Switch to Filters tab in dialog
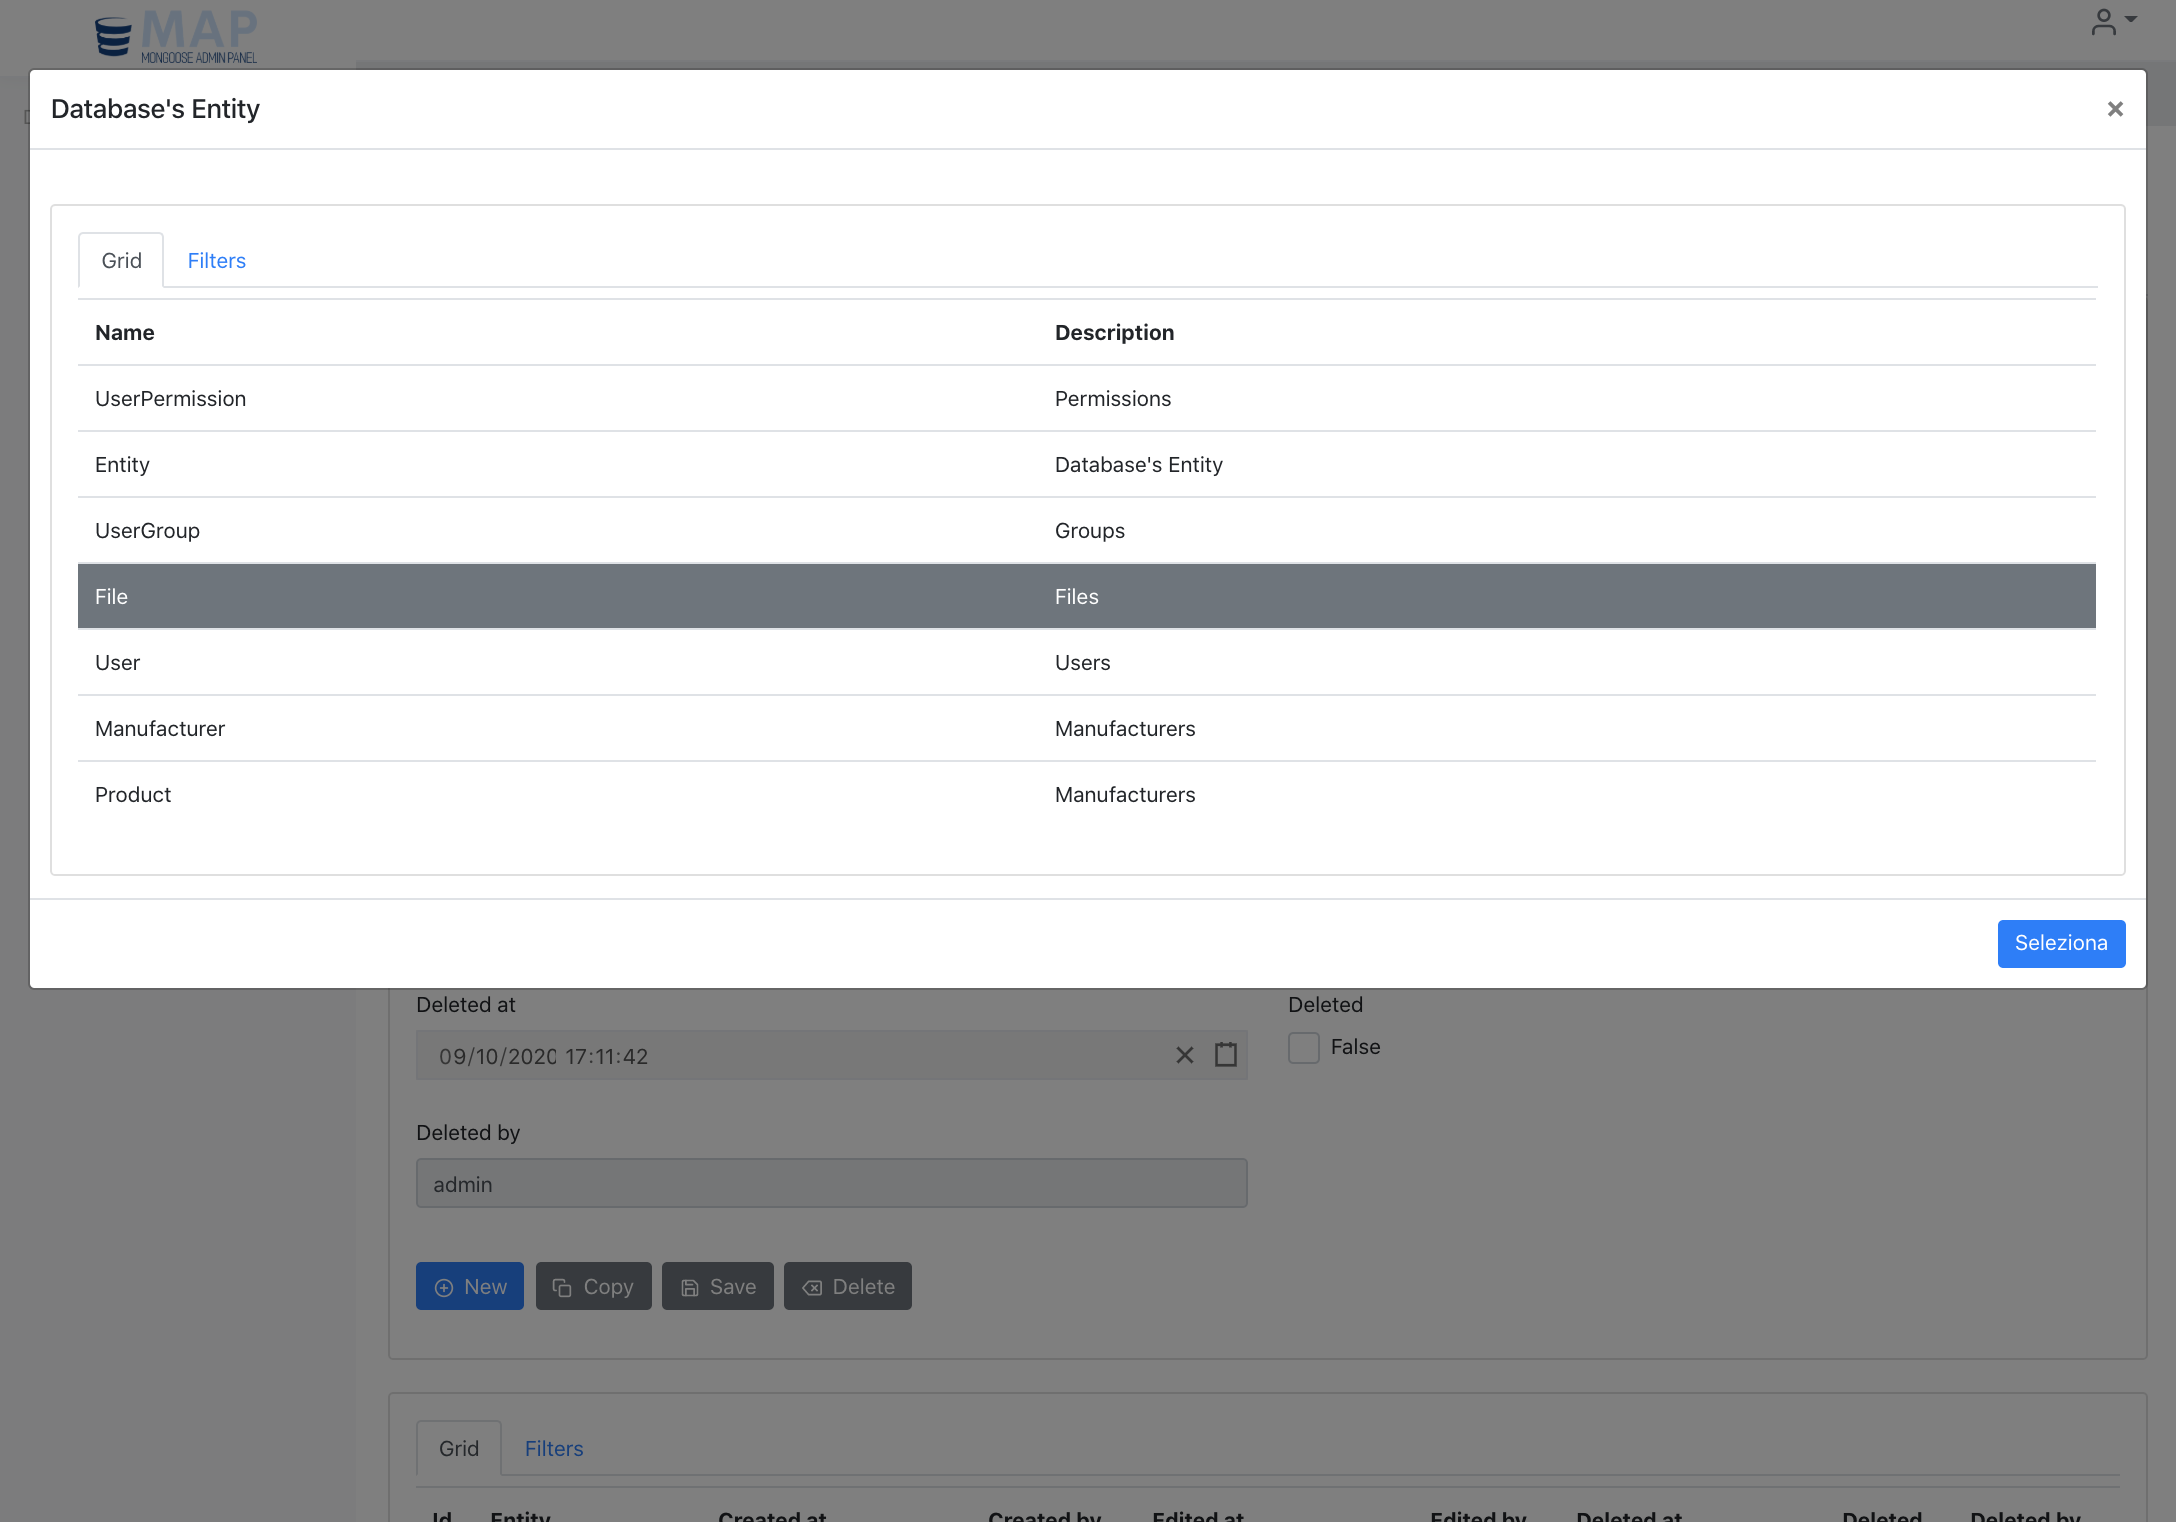This screenshot has height=1522, width=2176. [216, 261]
